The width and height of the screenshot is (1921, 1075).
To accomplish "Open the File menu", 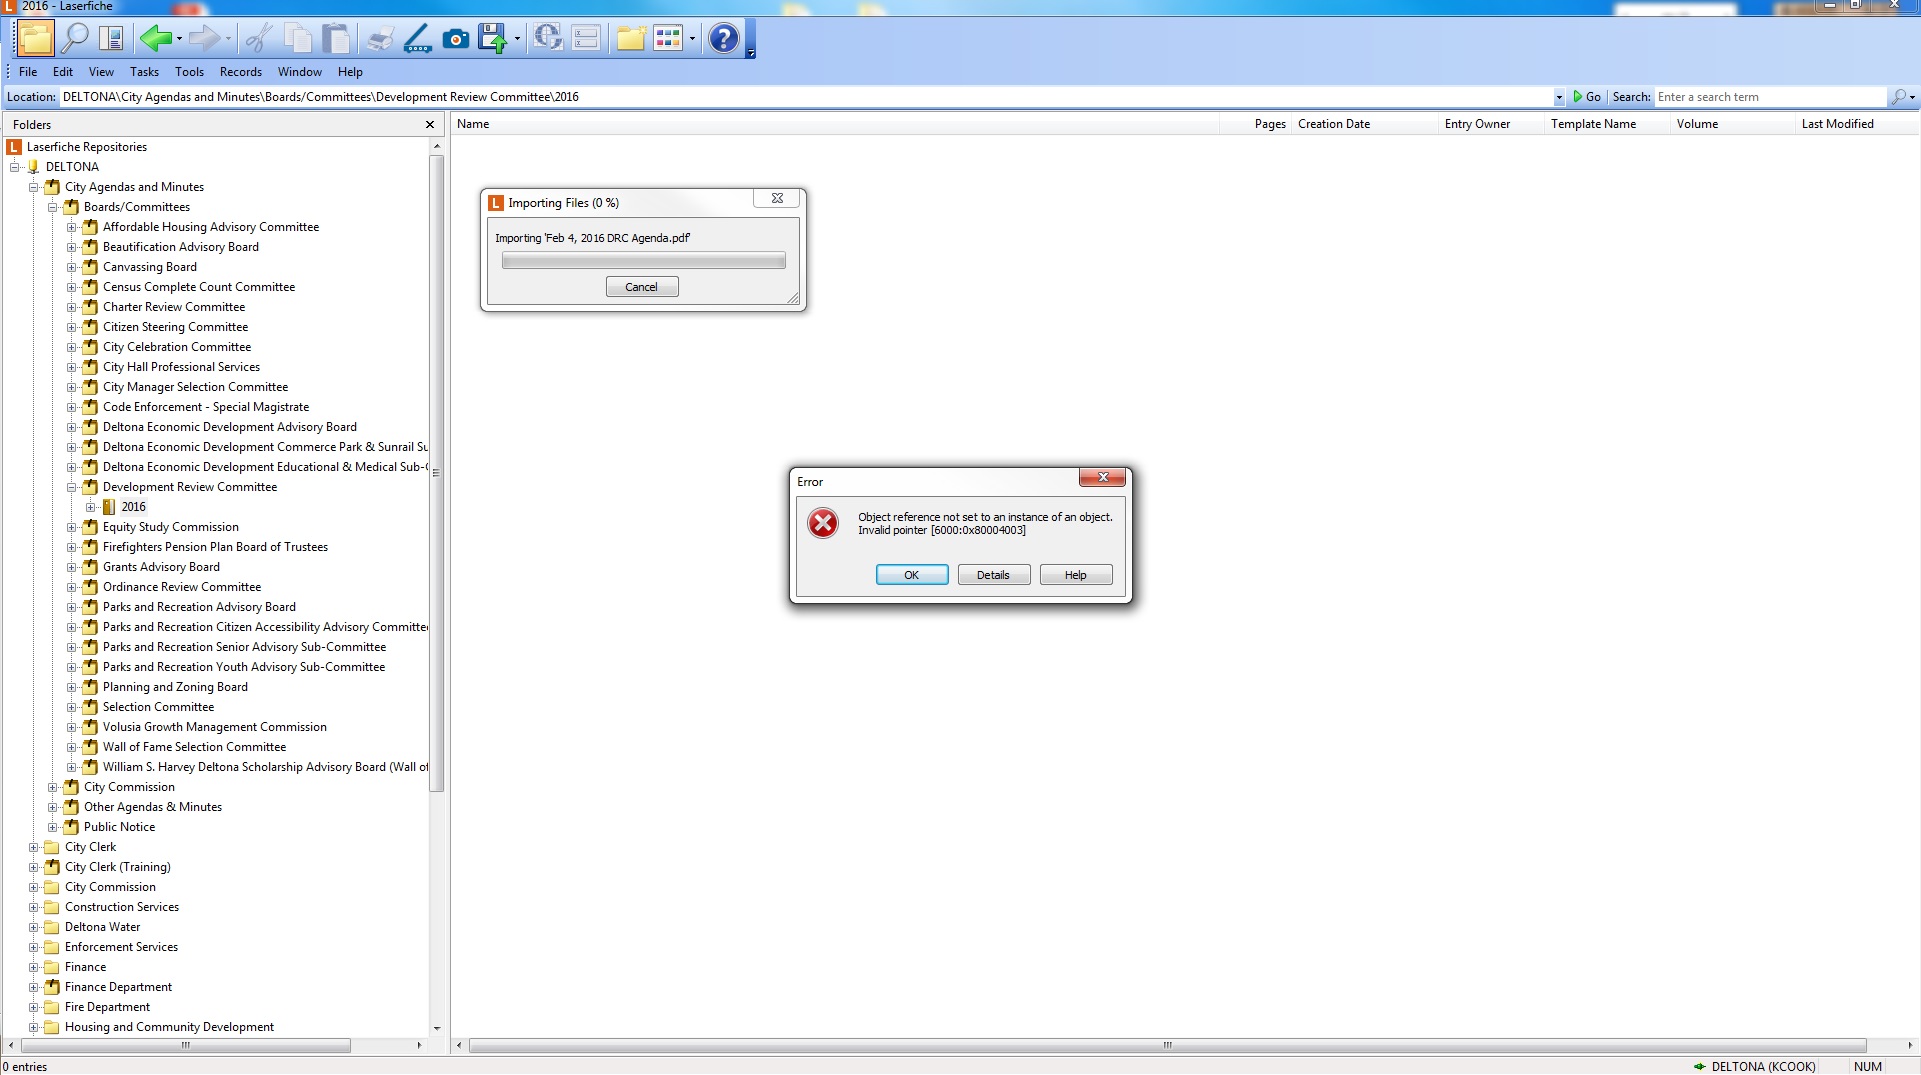I will 28,72.
